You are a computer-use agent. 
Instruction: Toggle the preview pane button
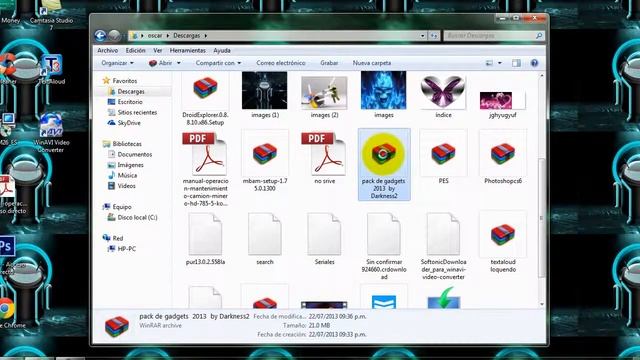click(516, 63)
